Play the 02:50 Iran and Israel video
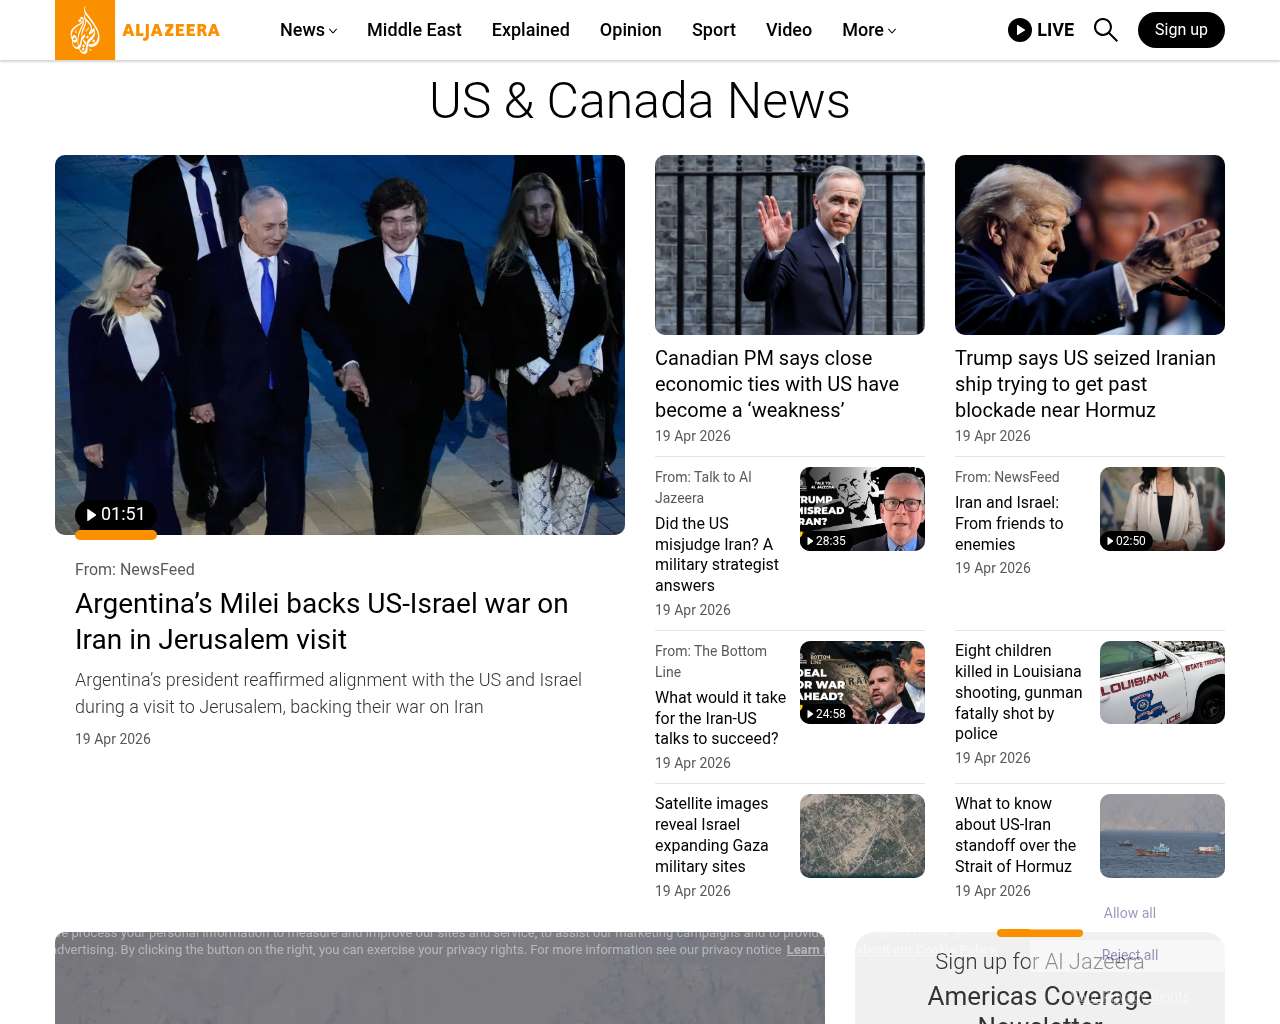 click(x=1126, y=541)
